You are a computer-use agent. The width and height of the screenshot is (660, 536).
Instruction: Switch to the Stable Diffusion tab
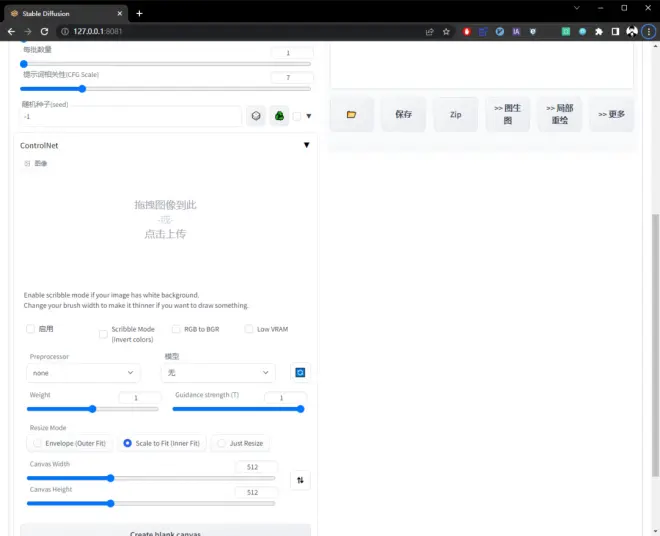tap(60, 13)
